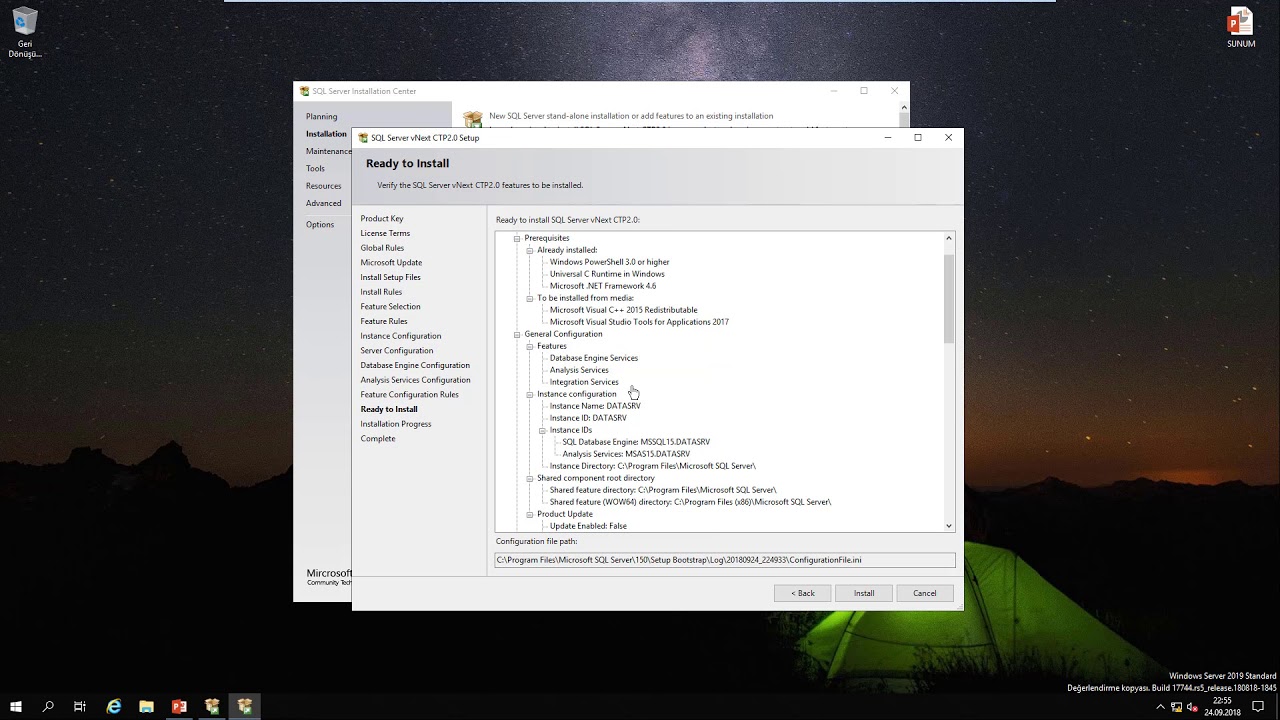Open the Windows Start menu
1280x720 pixels.
pos(15,706)
